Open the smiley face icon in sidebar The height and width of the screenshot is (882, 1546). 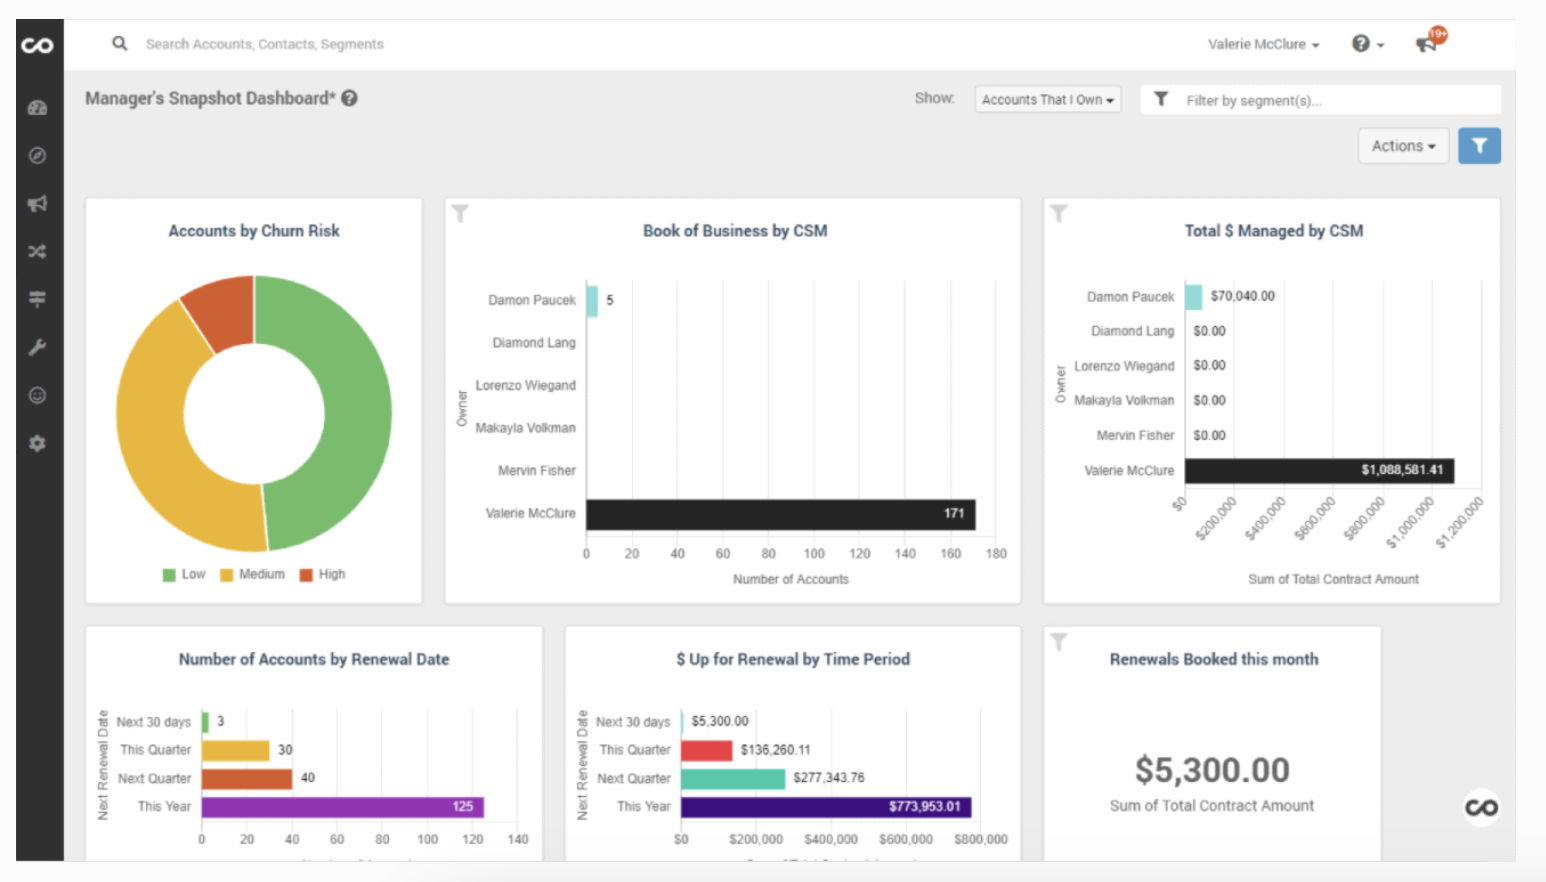tap(38, 395)
